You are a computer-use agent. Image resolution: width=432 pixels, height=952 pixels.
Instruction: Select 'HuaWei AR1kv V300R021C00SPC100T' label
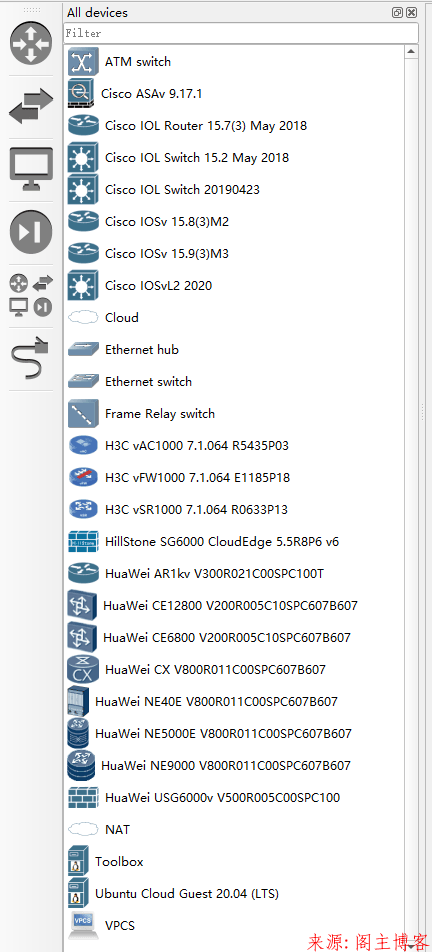[x=214, y=574]
